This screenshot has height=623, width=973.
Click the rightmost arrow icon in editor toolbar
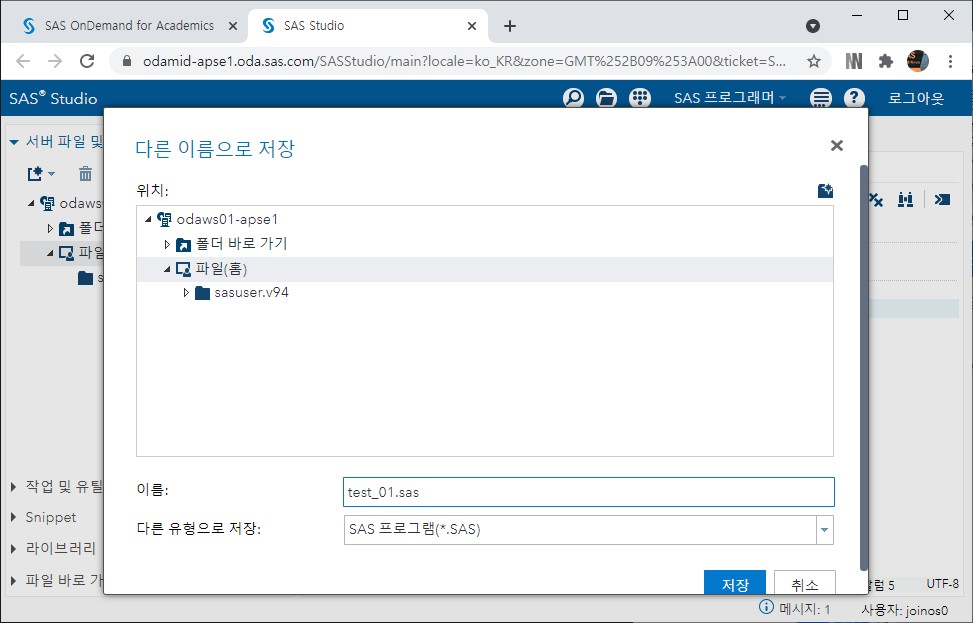(942, 199)
